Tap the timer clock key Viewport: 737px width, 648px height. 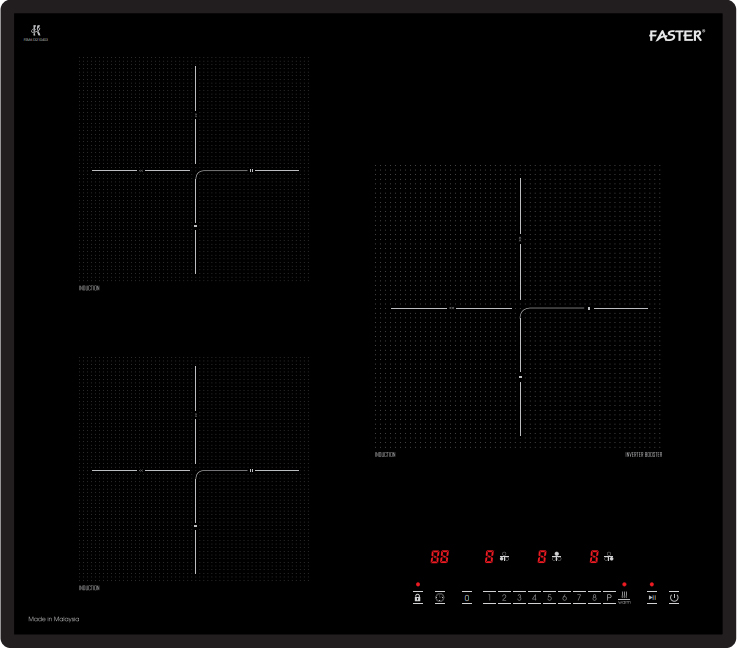[440, 598]
